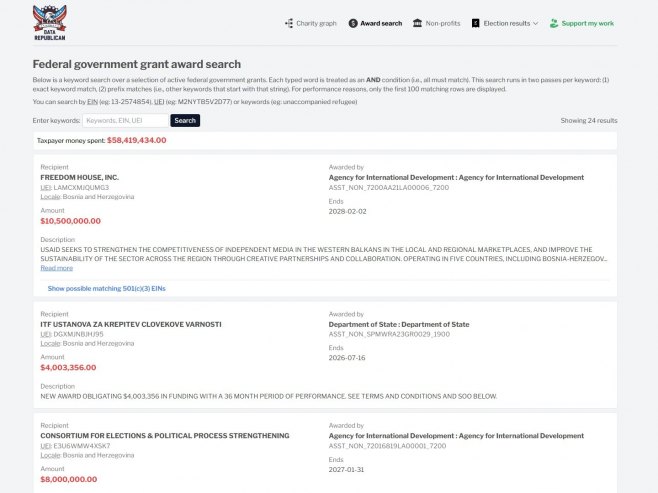The image size is (658, 493).
Task: Select the $10,500,000.00 award amount
Action: [x=70, y=221]
